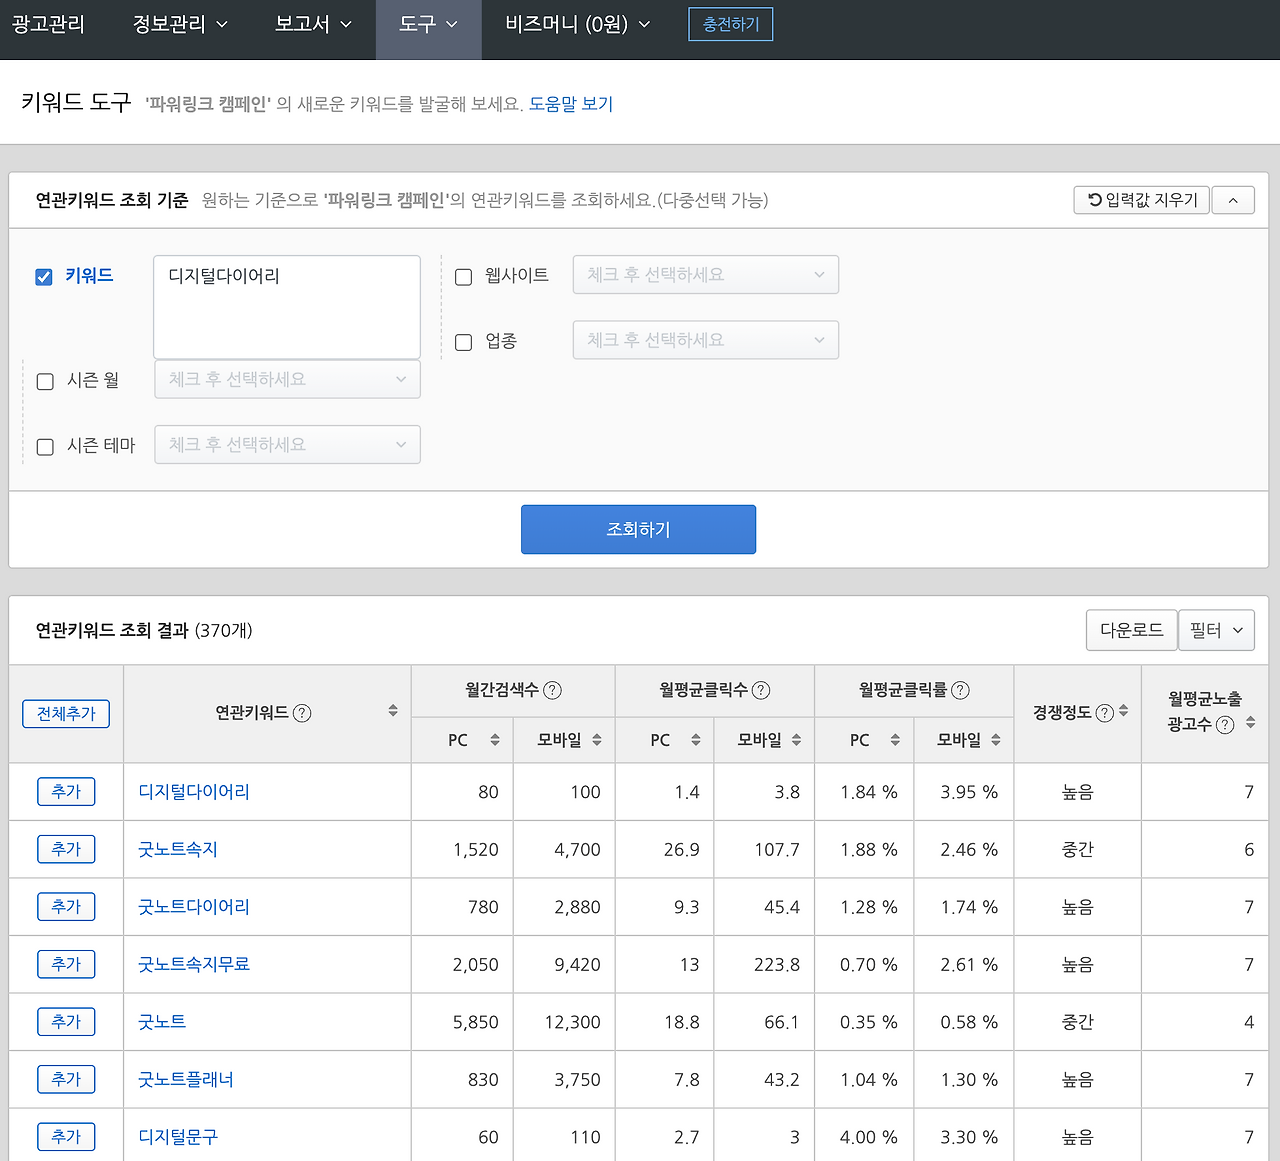Enable the 웹사이트 checkbox

click(x=463, y=277)
